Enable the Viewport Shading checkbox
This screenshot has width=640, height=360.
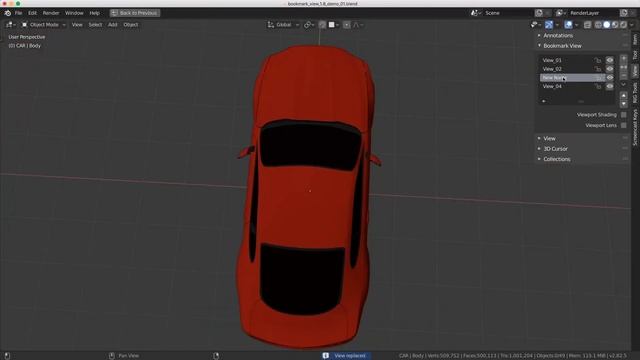624,115
